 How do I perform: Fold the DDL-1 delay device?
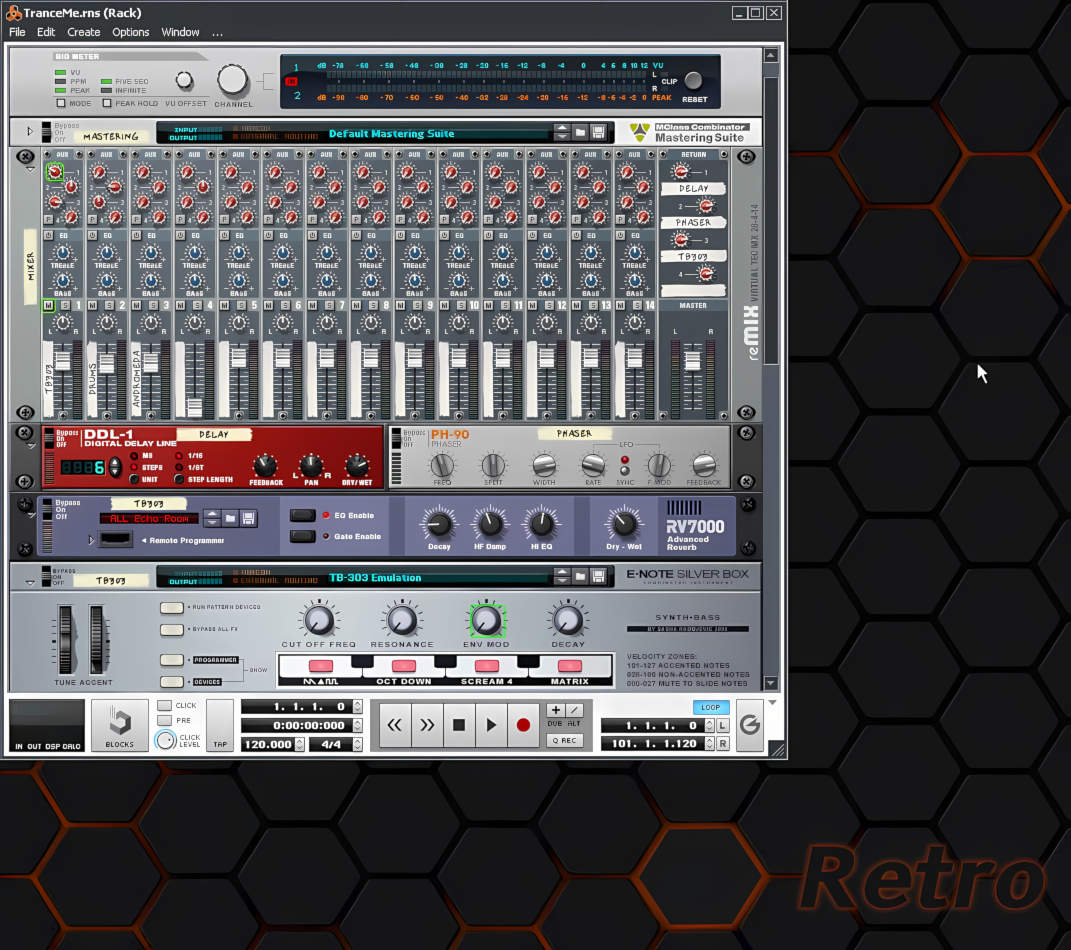click(30, 446)
